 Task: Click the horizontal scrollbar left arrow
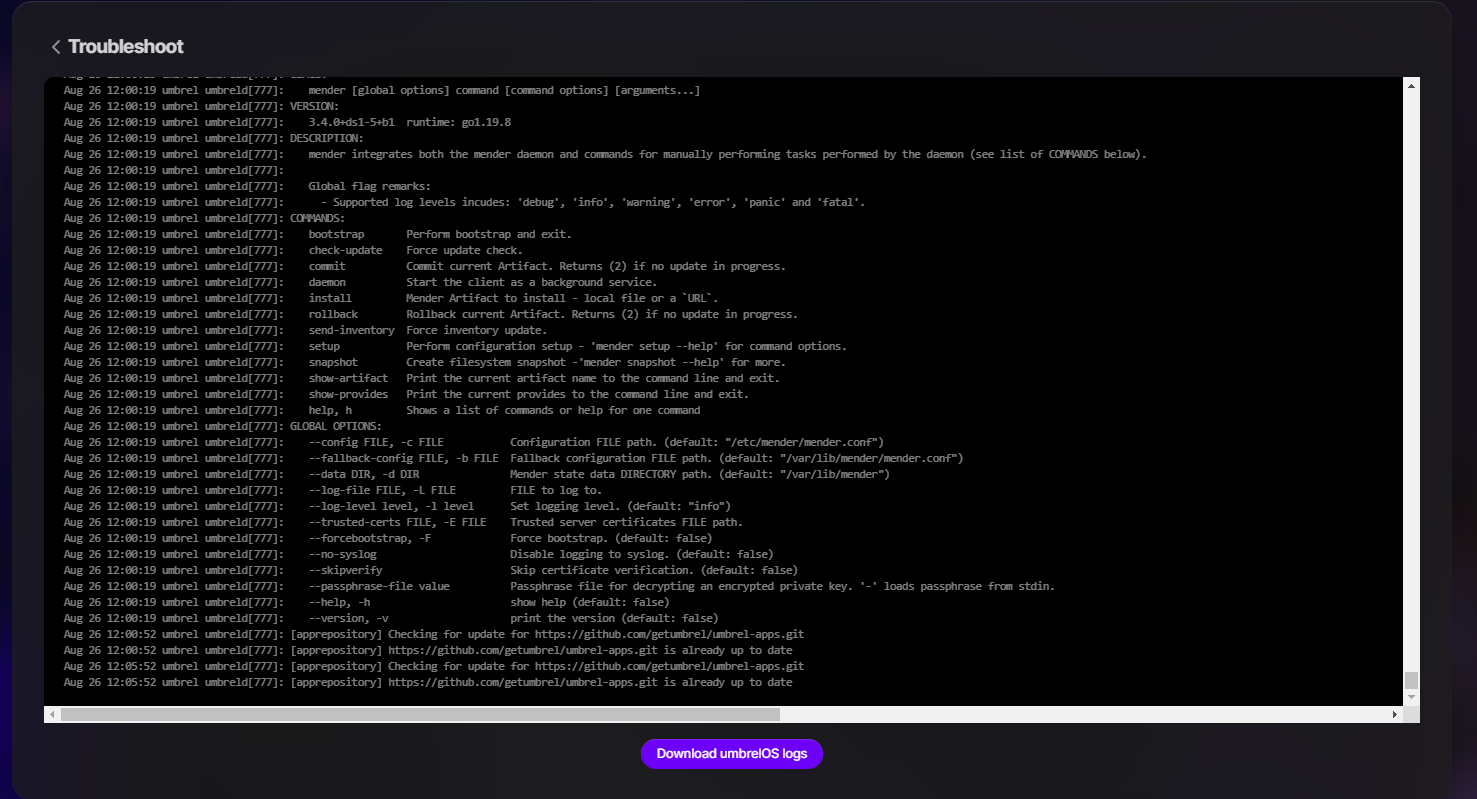[51, 715]
